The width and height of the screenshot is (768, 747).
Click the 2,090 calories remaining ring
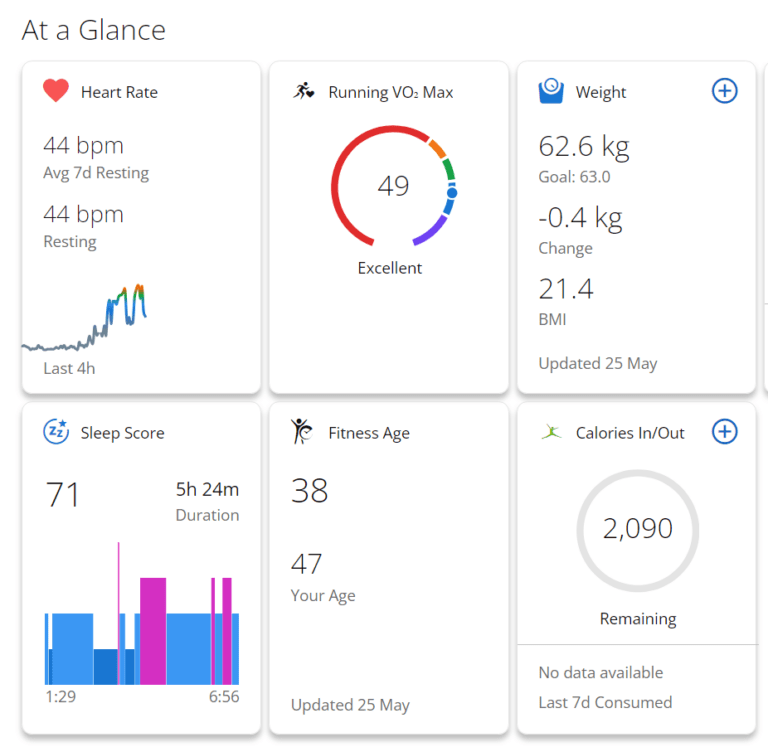pos(637,529)
